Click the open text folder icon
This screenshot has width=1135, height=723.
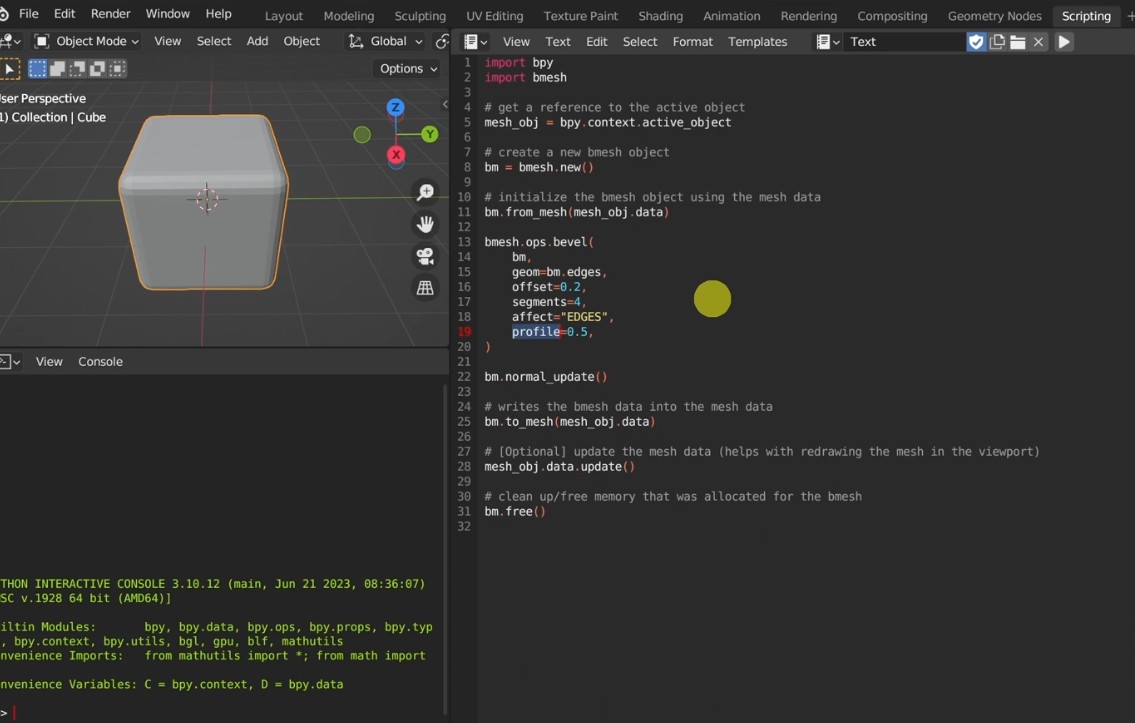(1018, 42)
